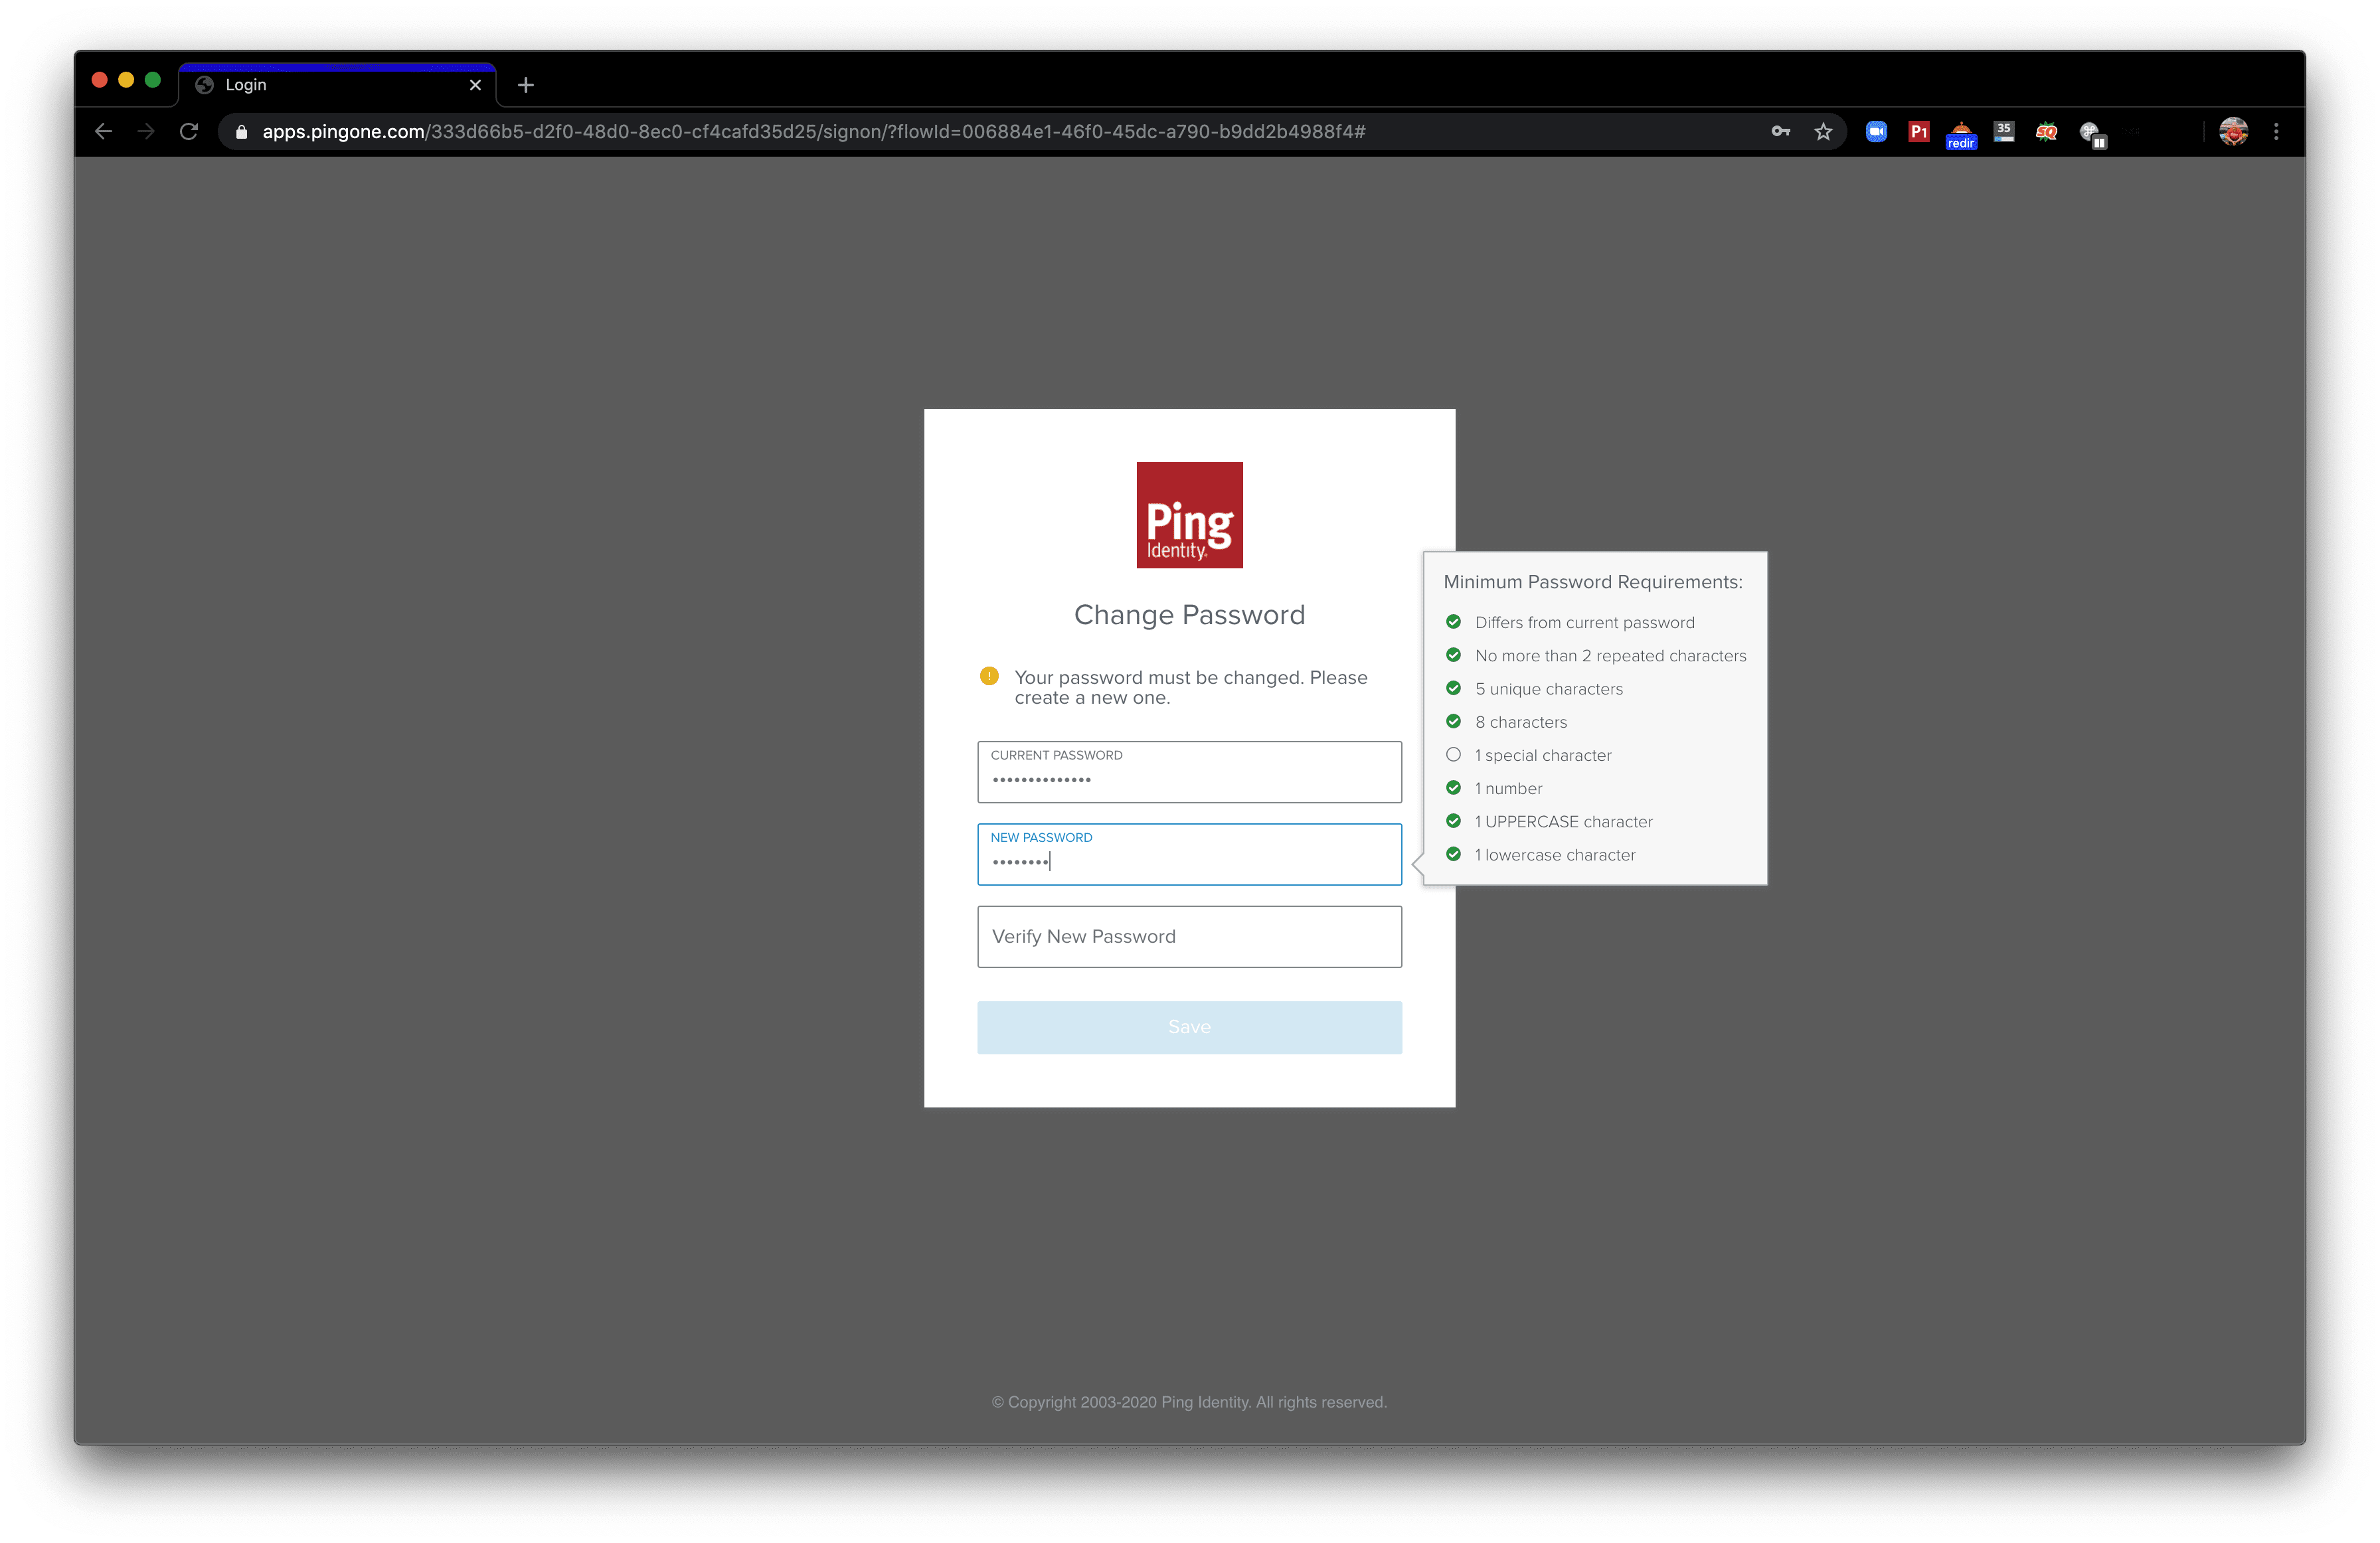
Task: Select the Login browser tab
Action: [x=337, y=85]
